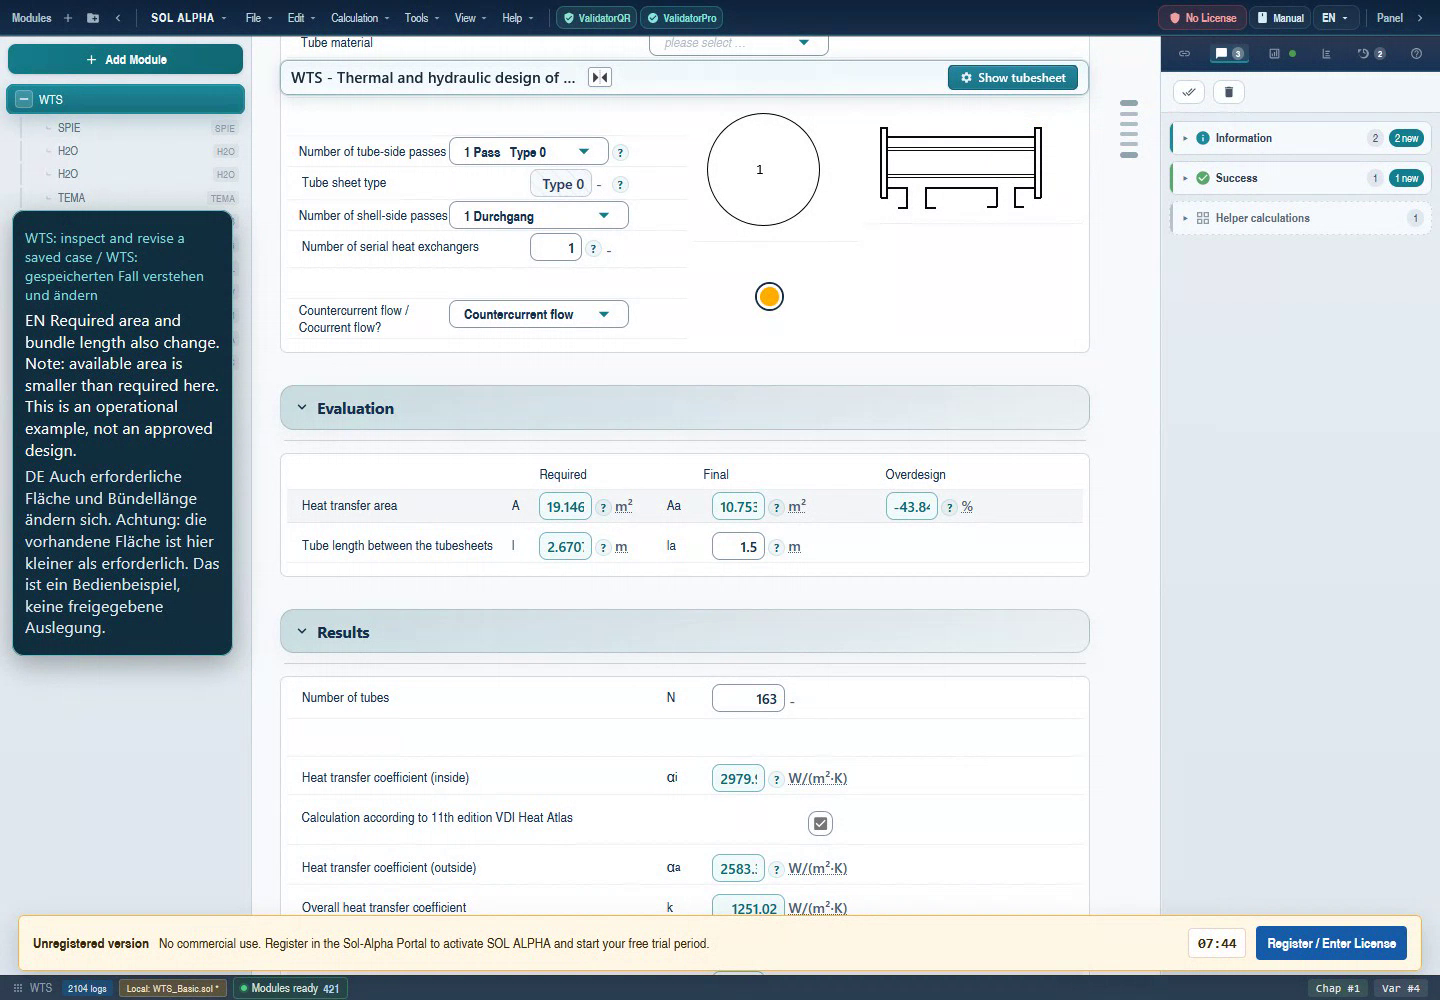Open the history icon tab with badge 2
1440x1000 pixels.
[x=1370, y=54]
